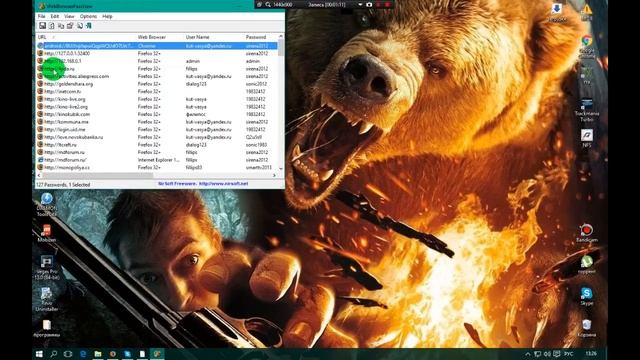This screenshot has width=640, height=360.
Task: Select the Internet Explorer mdforum.ru row
Action: [157, 160]
